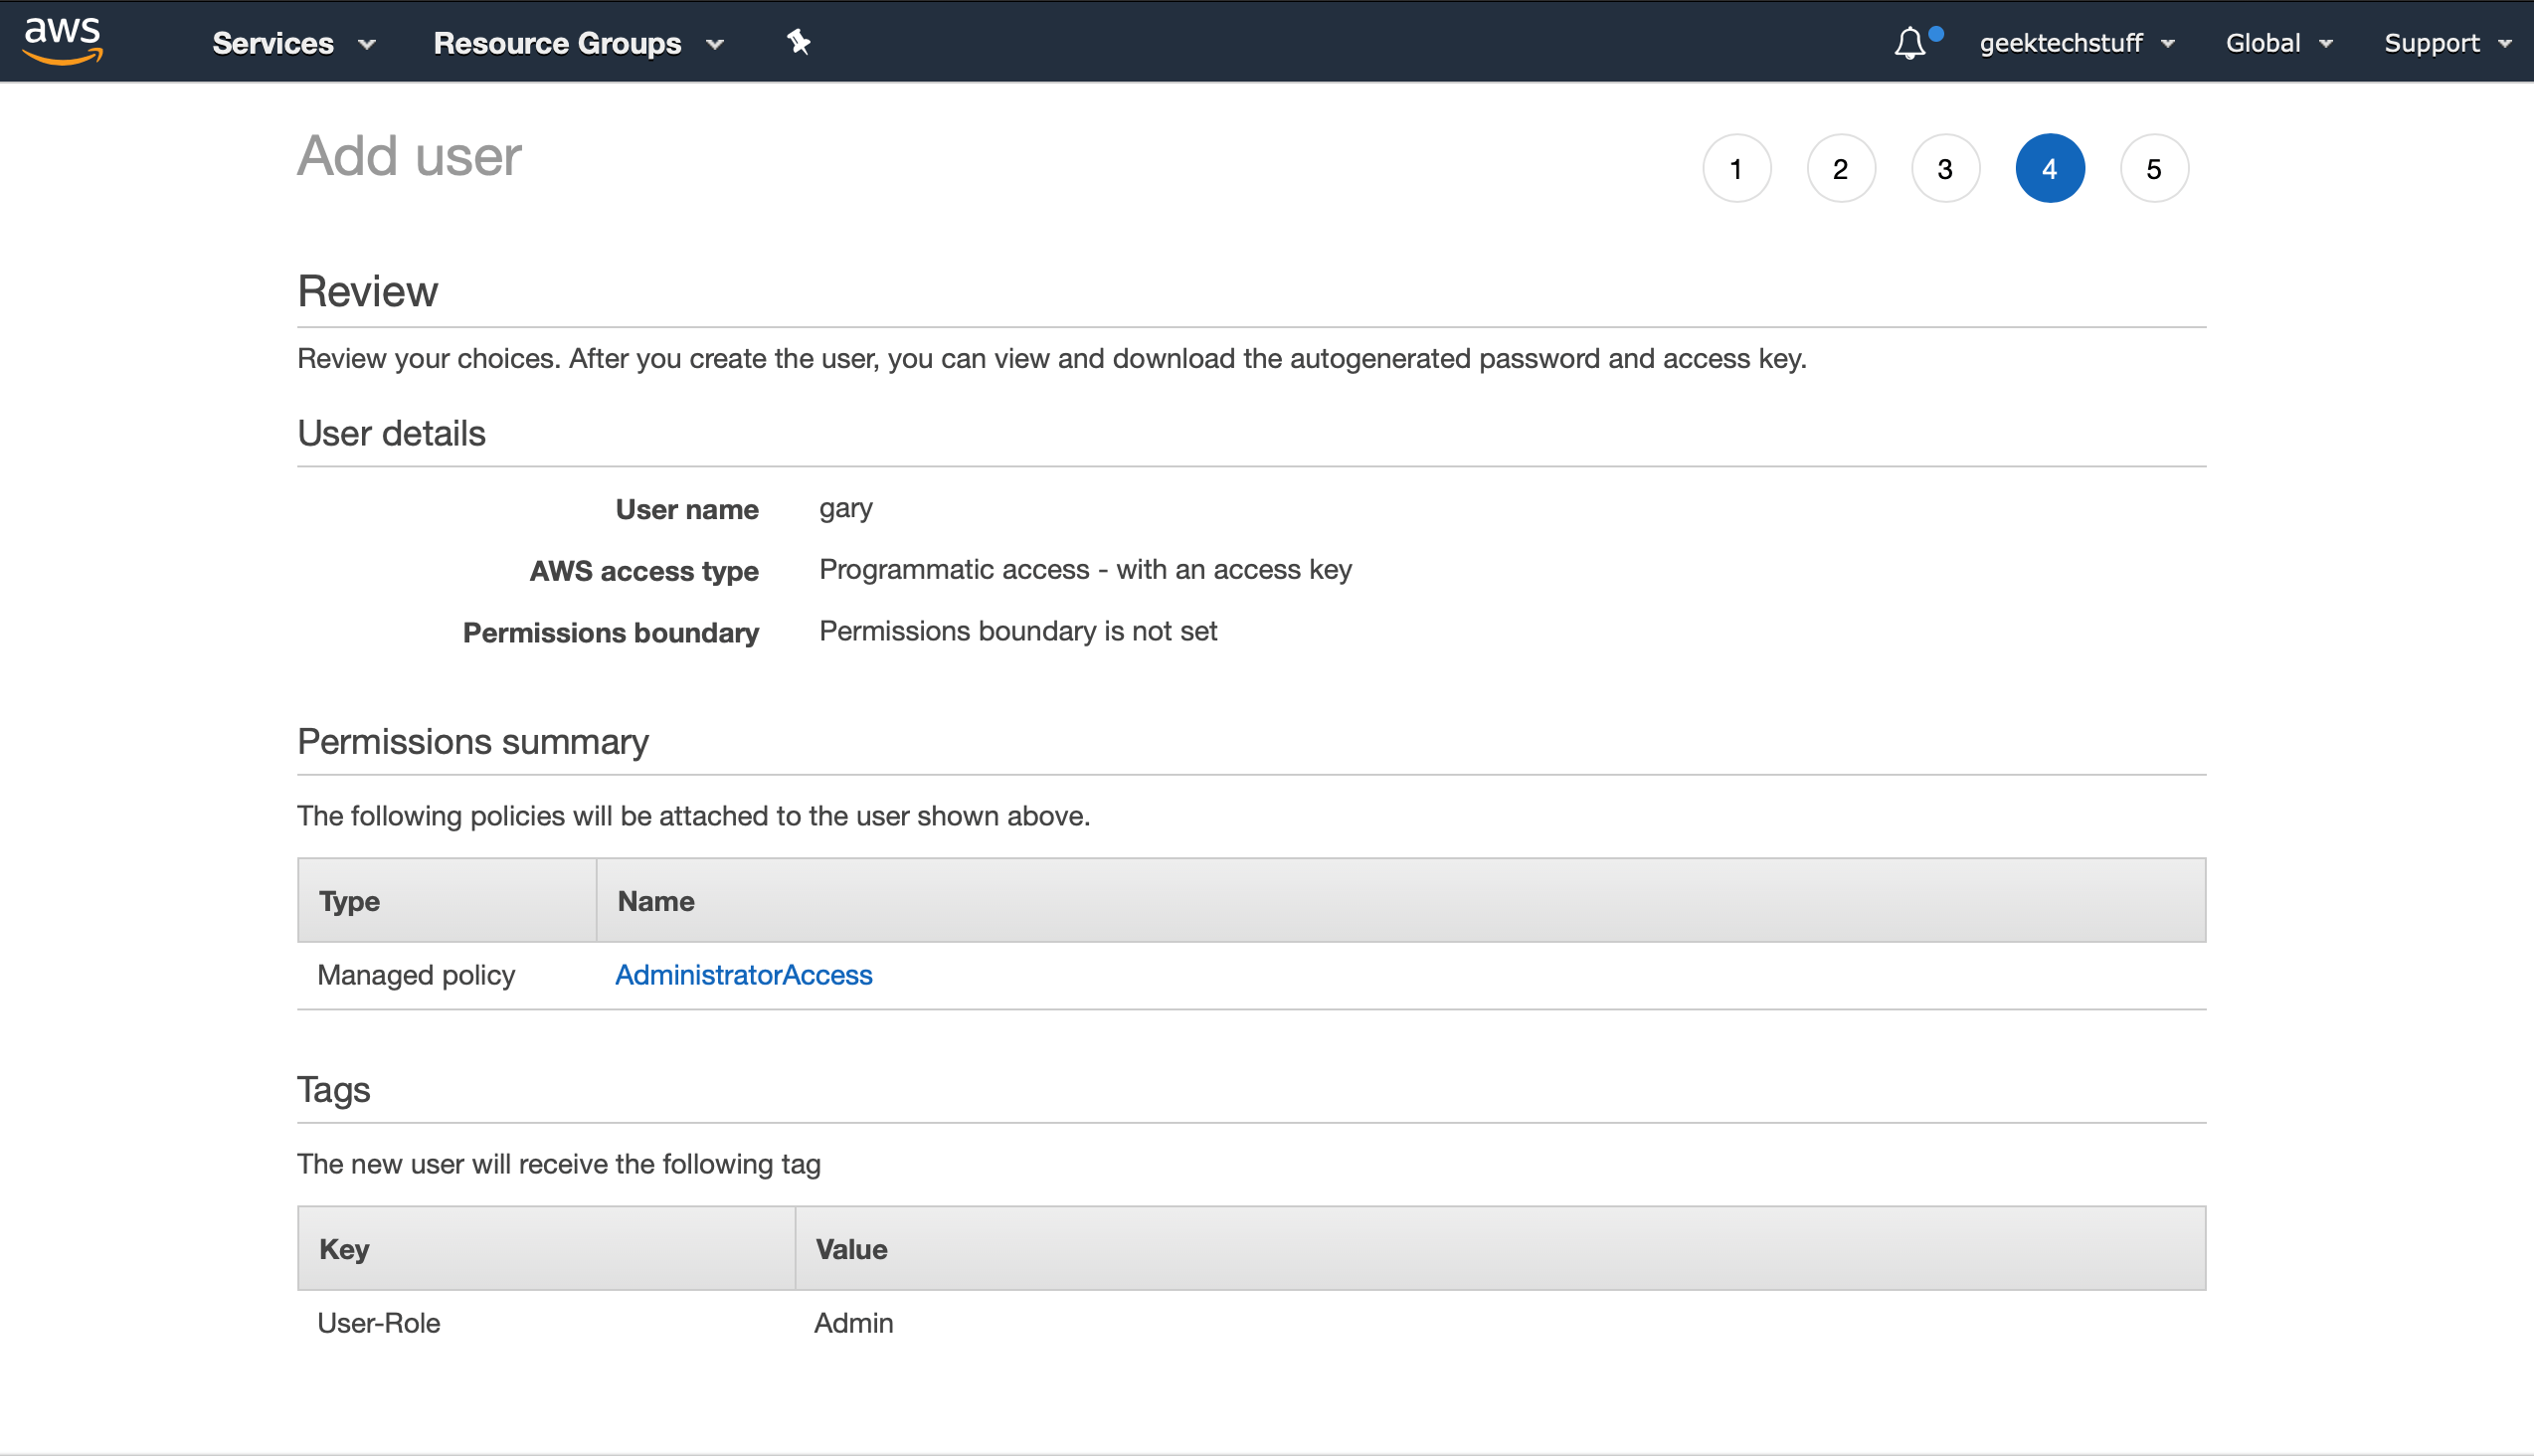Select step 2 in the wizard progress
Screen dimensions: 2534x1456
1841,168
